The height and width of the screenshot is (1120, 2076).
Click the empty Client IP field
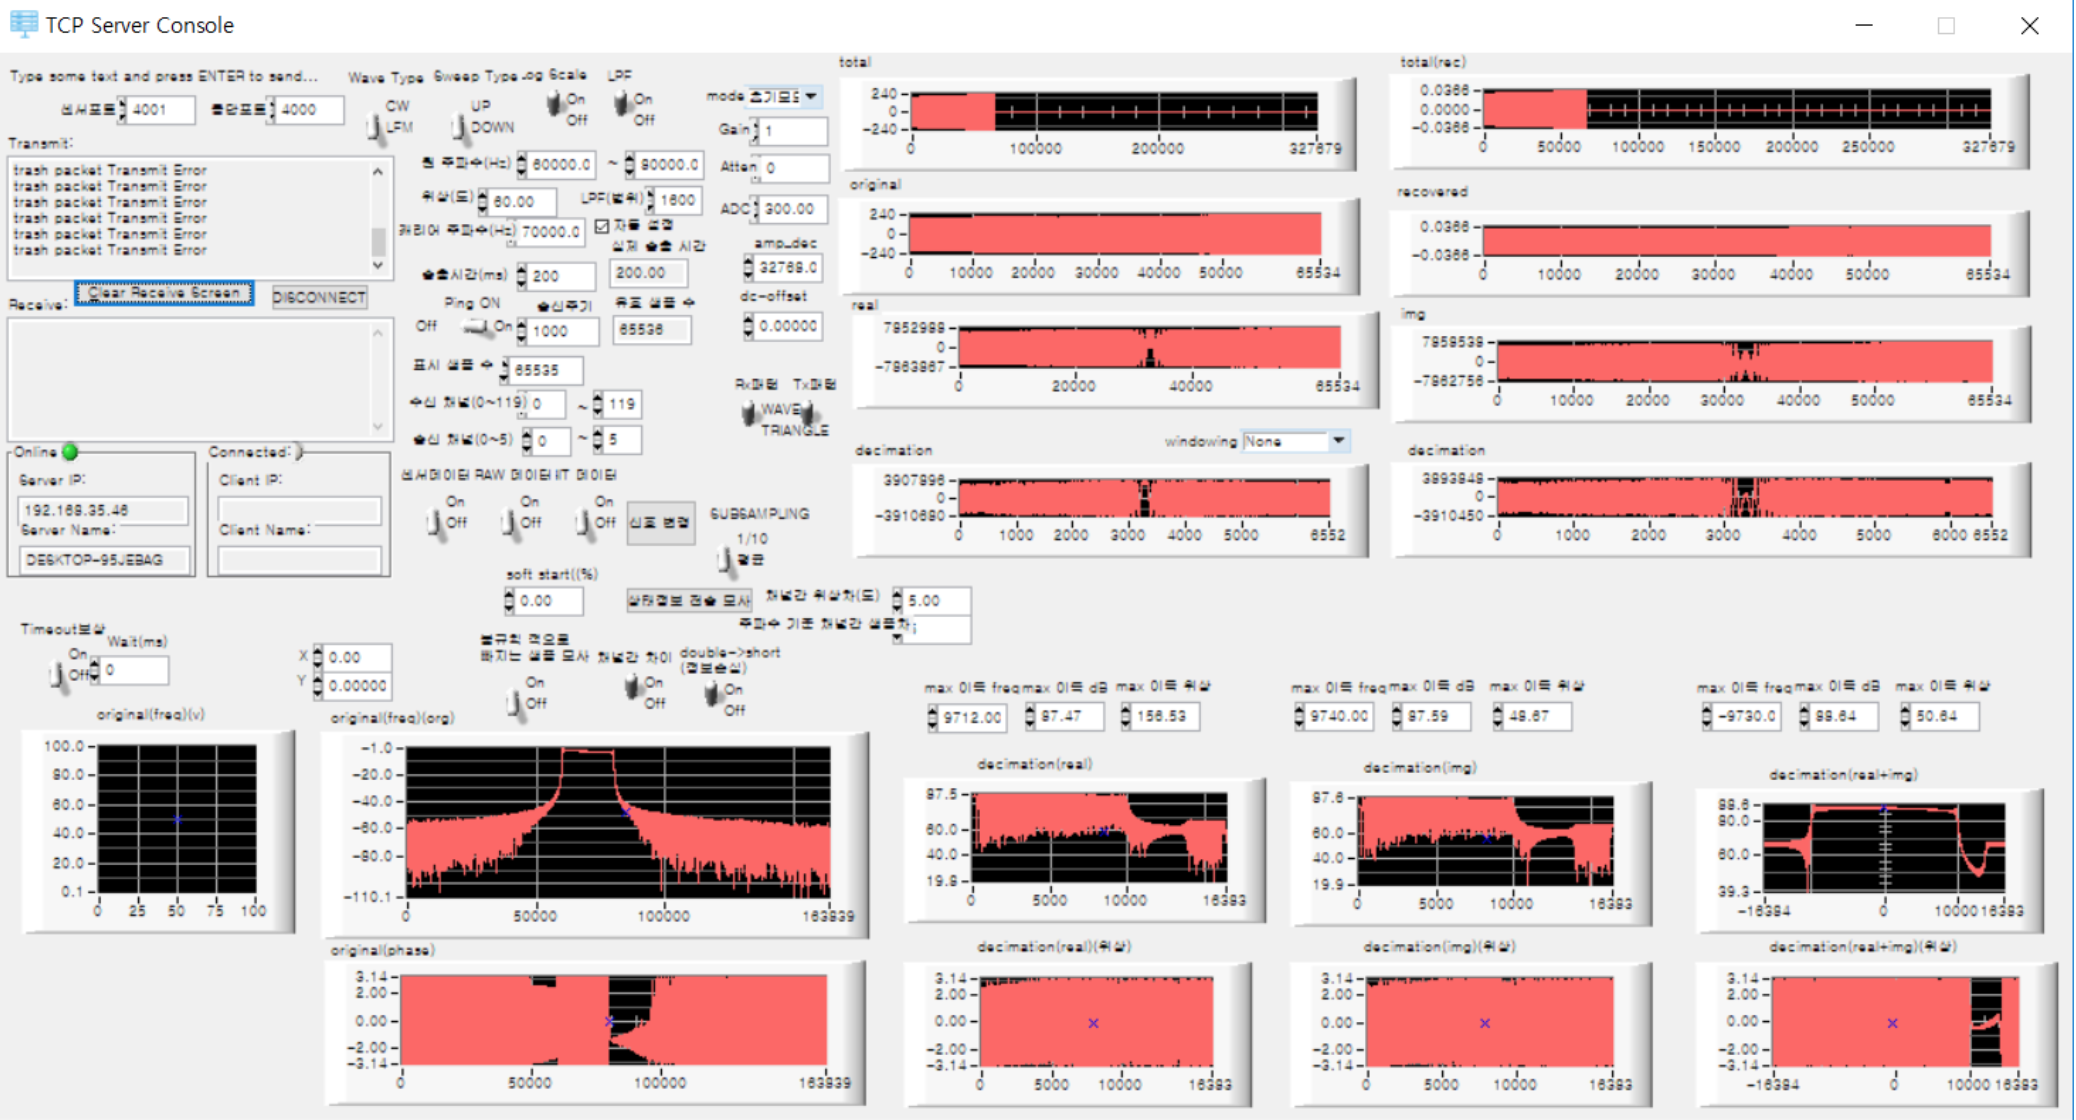pyautogui.click(x=299, y=510)
